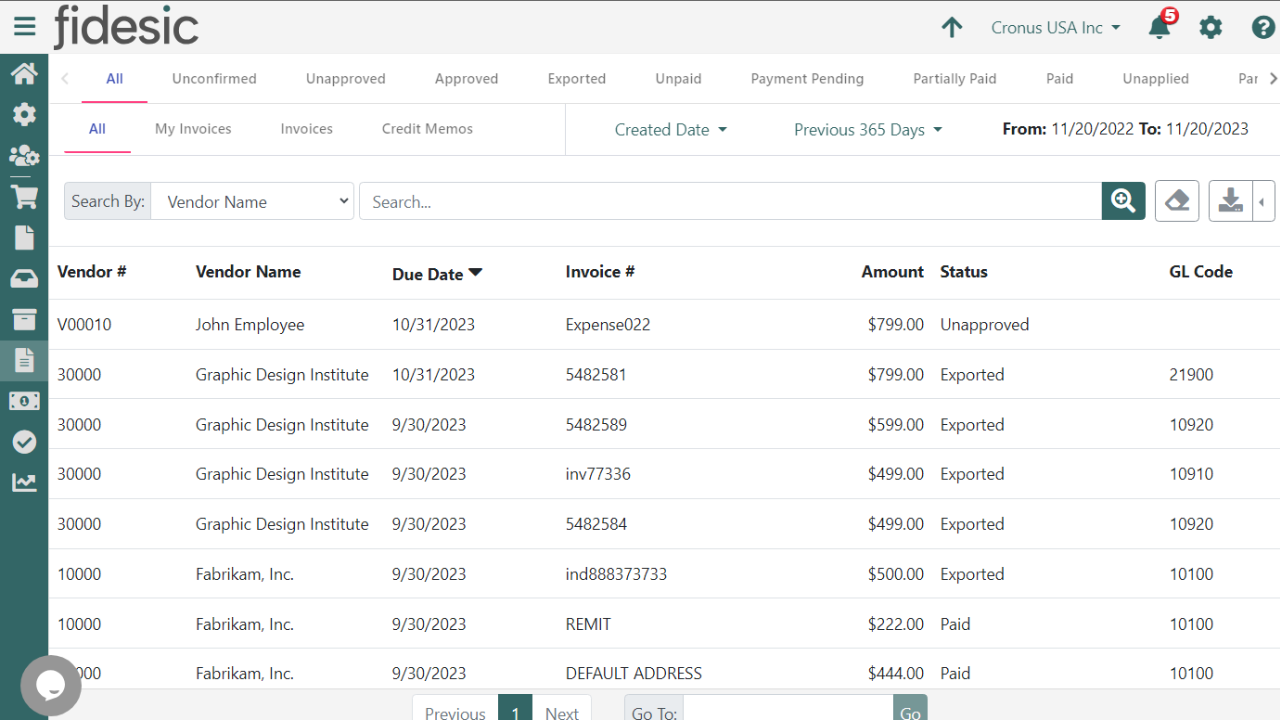
Task: Click the Home sidebar icon
Action: (24, 74)
